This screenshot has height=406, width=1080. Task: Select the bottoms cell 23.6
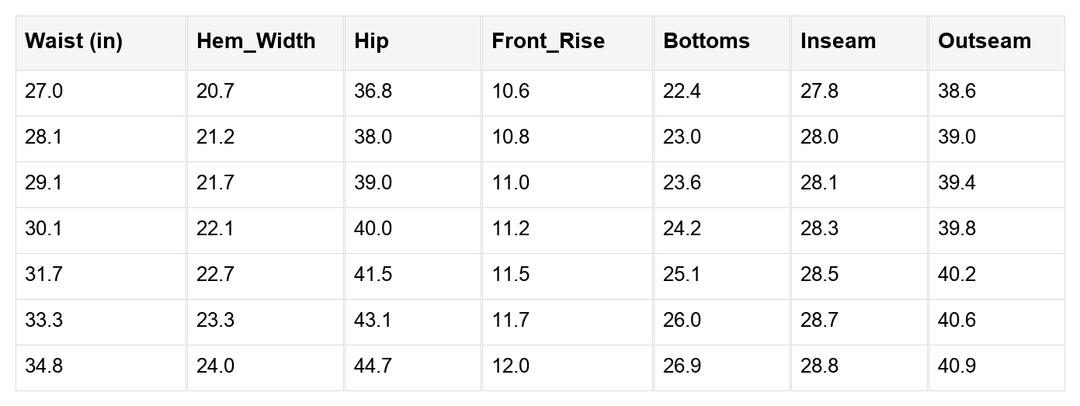pyautogui.click(x=721, y=185)
